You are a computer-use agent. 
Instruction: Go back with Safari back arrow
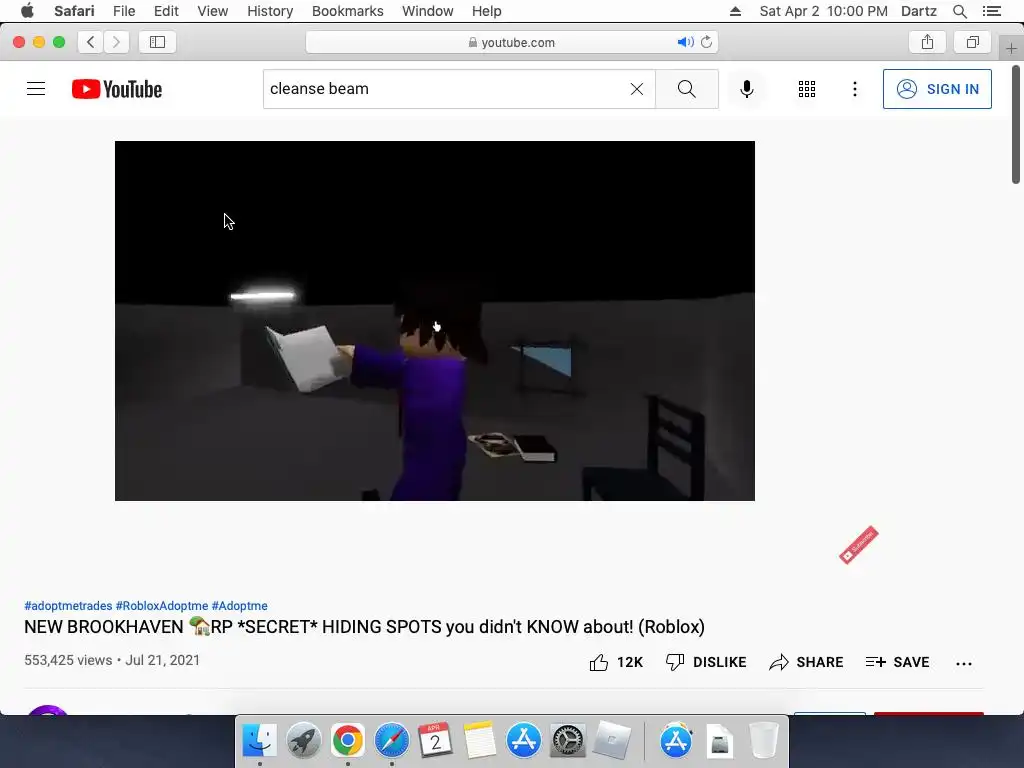91,42
